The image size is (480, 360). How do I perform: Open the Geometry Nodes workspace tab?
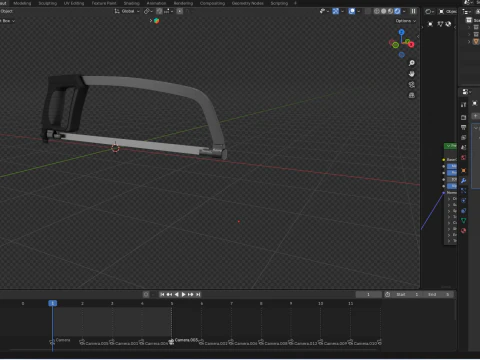tap(247, 3)
